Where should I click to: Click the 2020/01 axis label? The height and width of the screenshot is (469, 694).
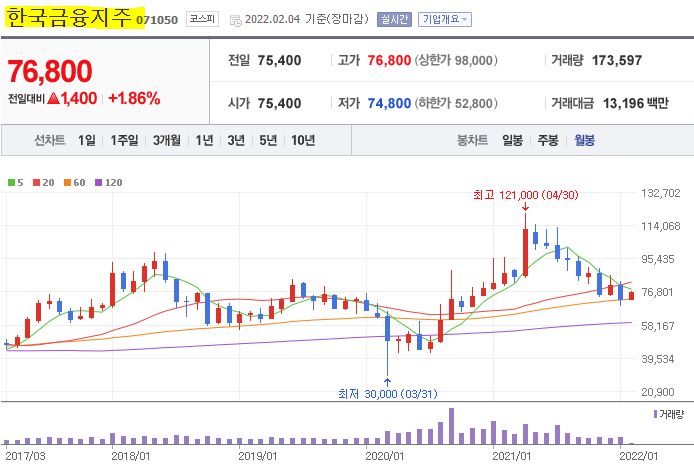385,456
